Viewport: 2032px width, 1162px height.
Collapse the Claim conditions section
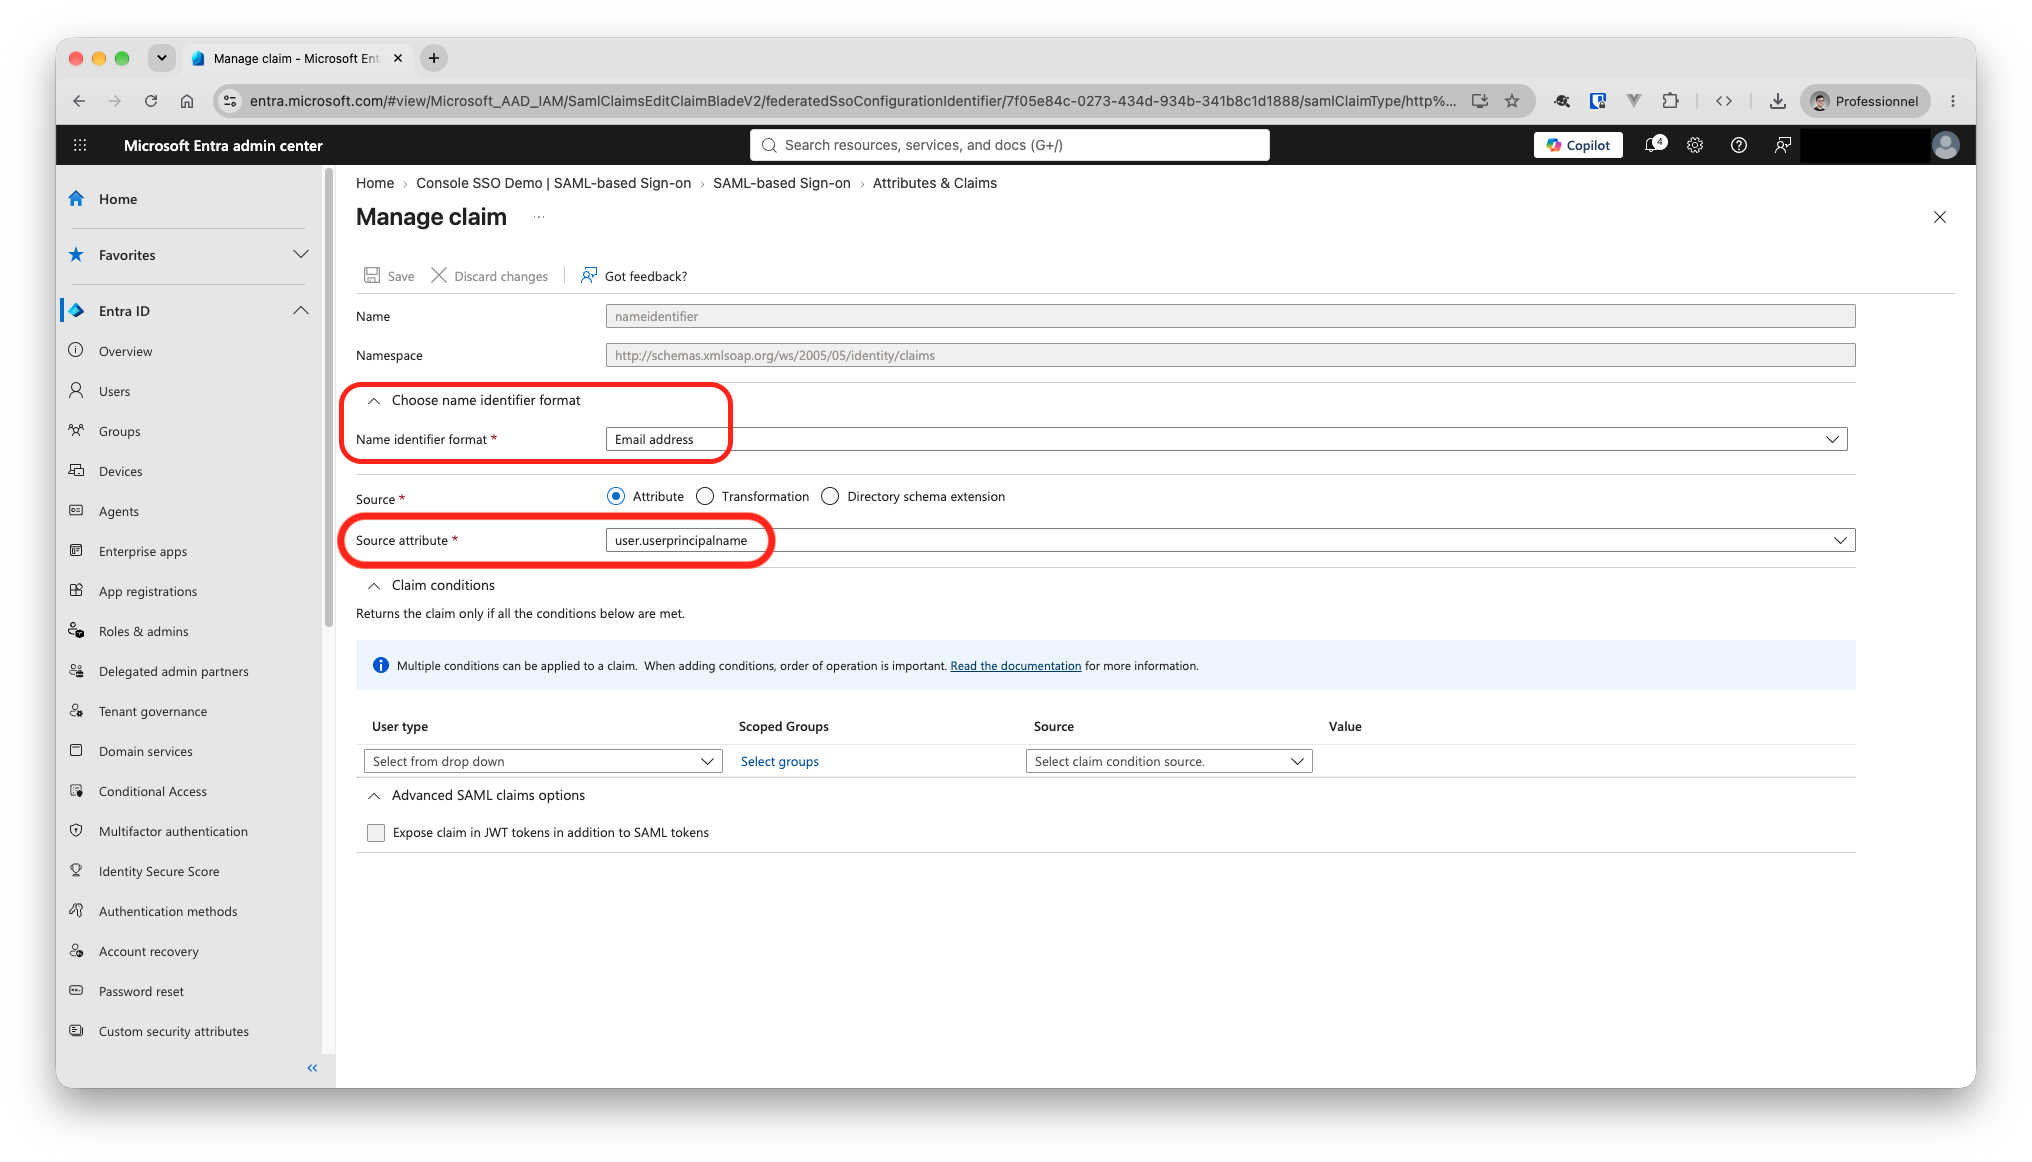[374, 586]
